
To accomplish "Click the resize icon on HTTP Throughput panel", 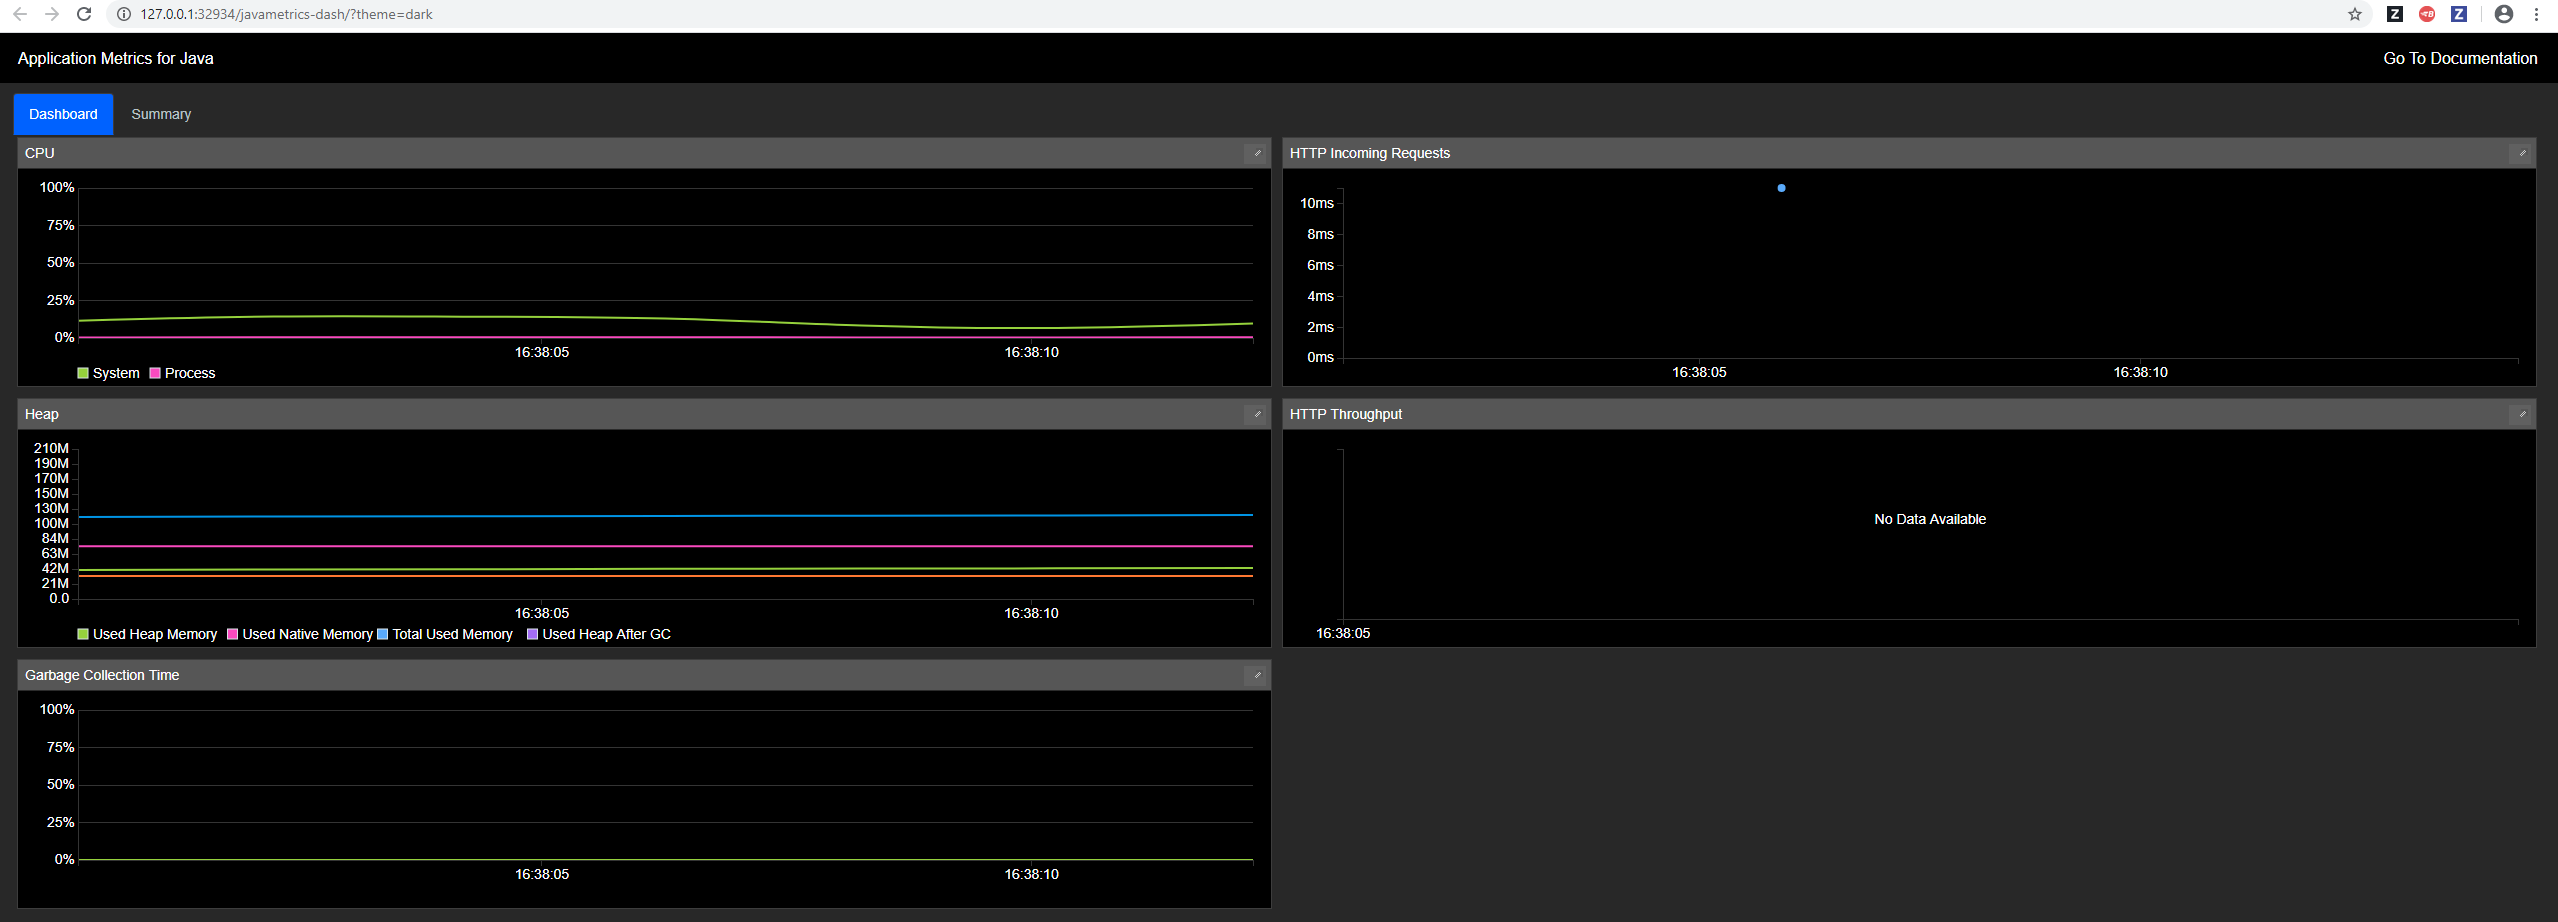I will point(2521,414).
